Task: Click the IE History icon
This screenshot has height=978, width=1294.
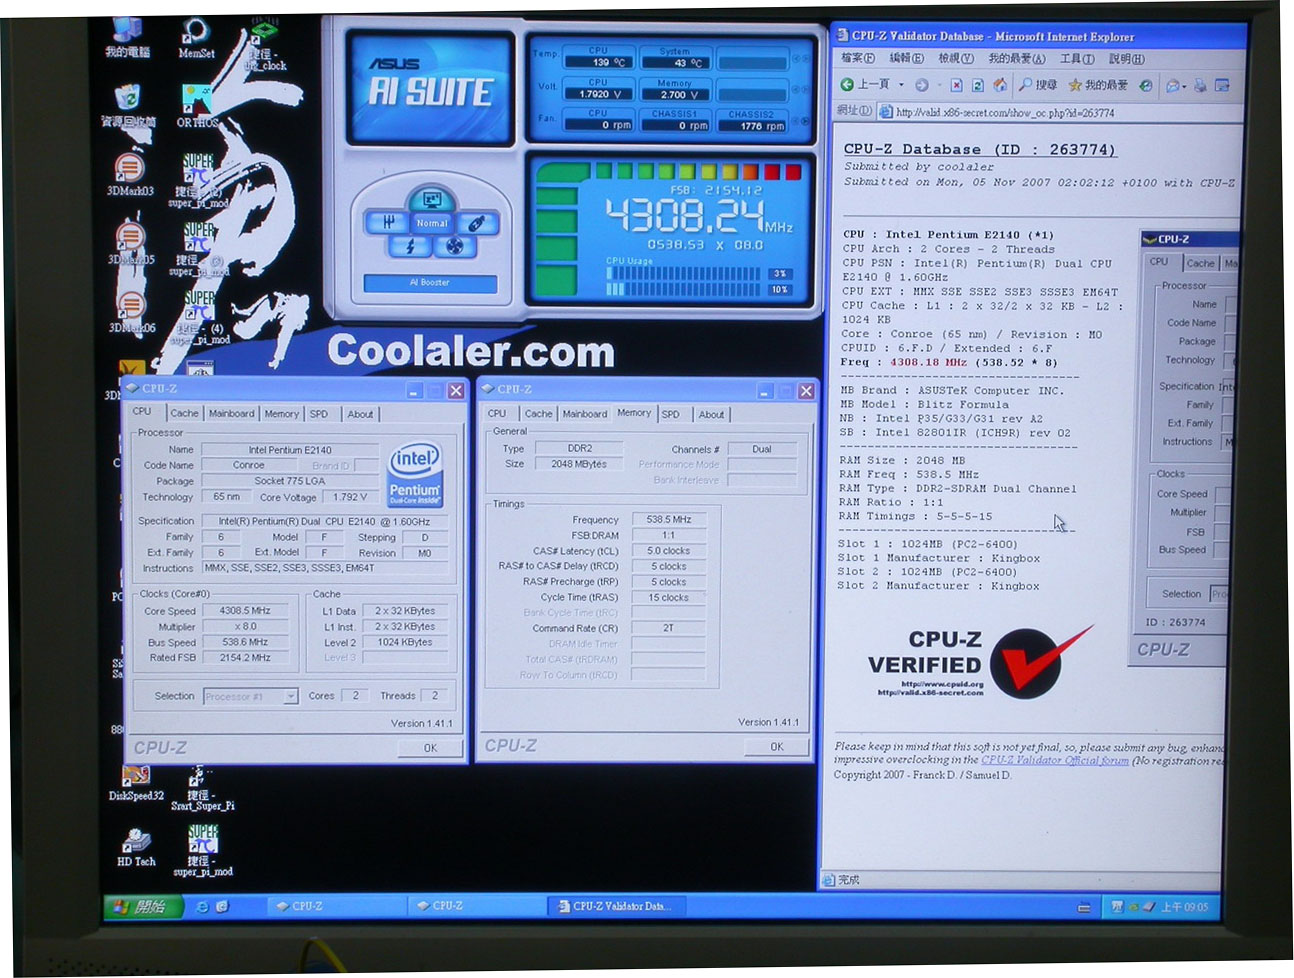Action: click(x=1146, y=85)
